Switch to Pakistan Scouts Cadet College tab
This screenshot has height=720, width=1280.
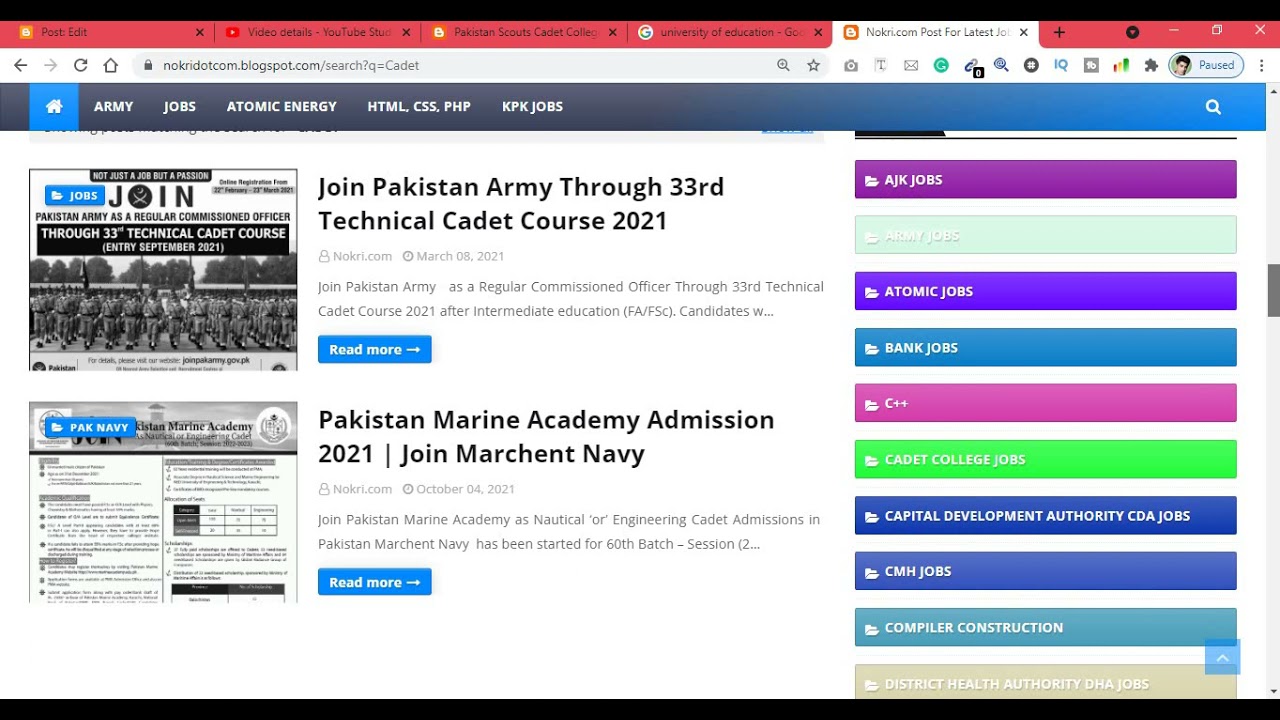point(524,32)
